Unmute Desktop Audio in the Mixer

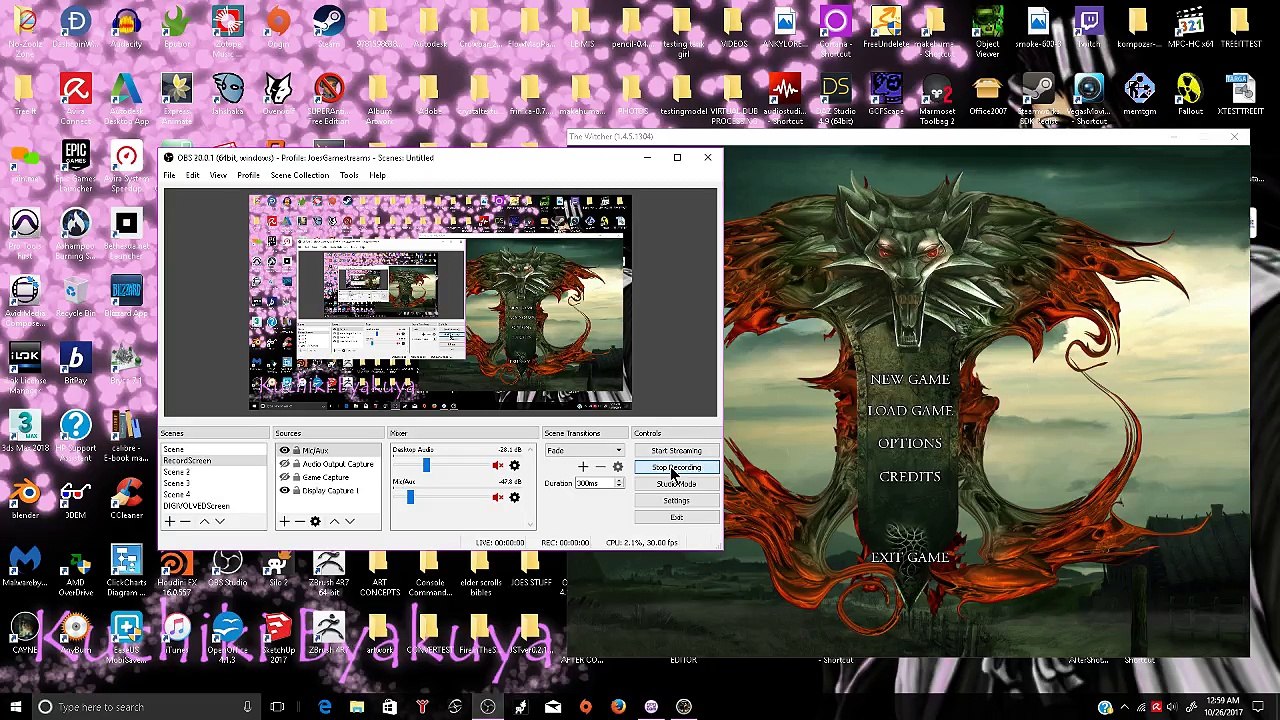point(497,466)
